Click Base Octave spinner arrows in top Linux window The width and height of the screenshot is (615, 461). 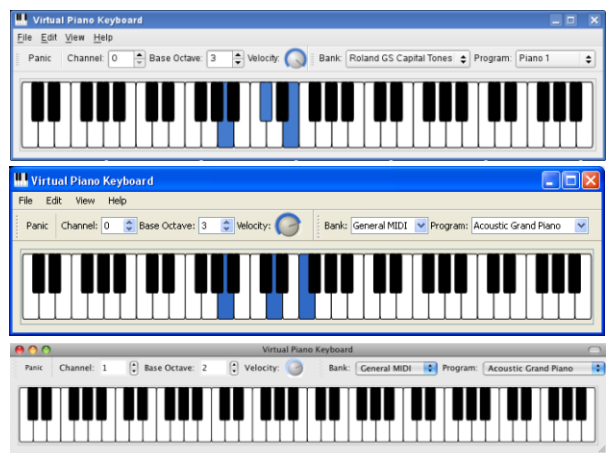[238, 58]
